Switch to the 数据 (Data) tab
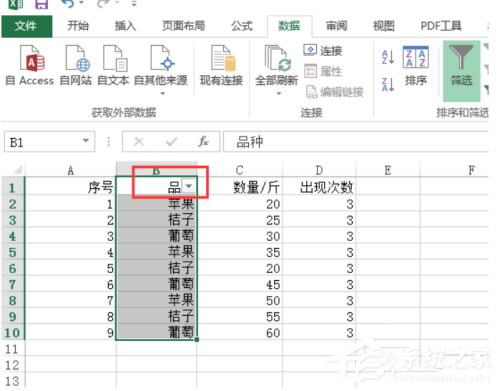This screenshot has height=391, width=500. [x=289, y=26]
